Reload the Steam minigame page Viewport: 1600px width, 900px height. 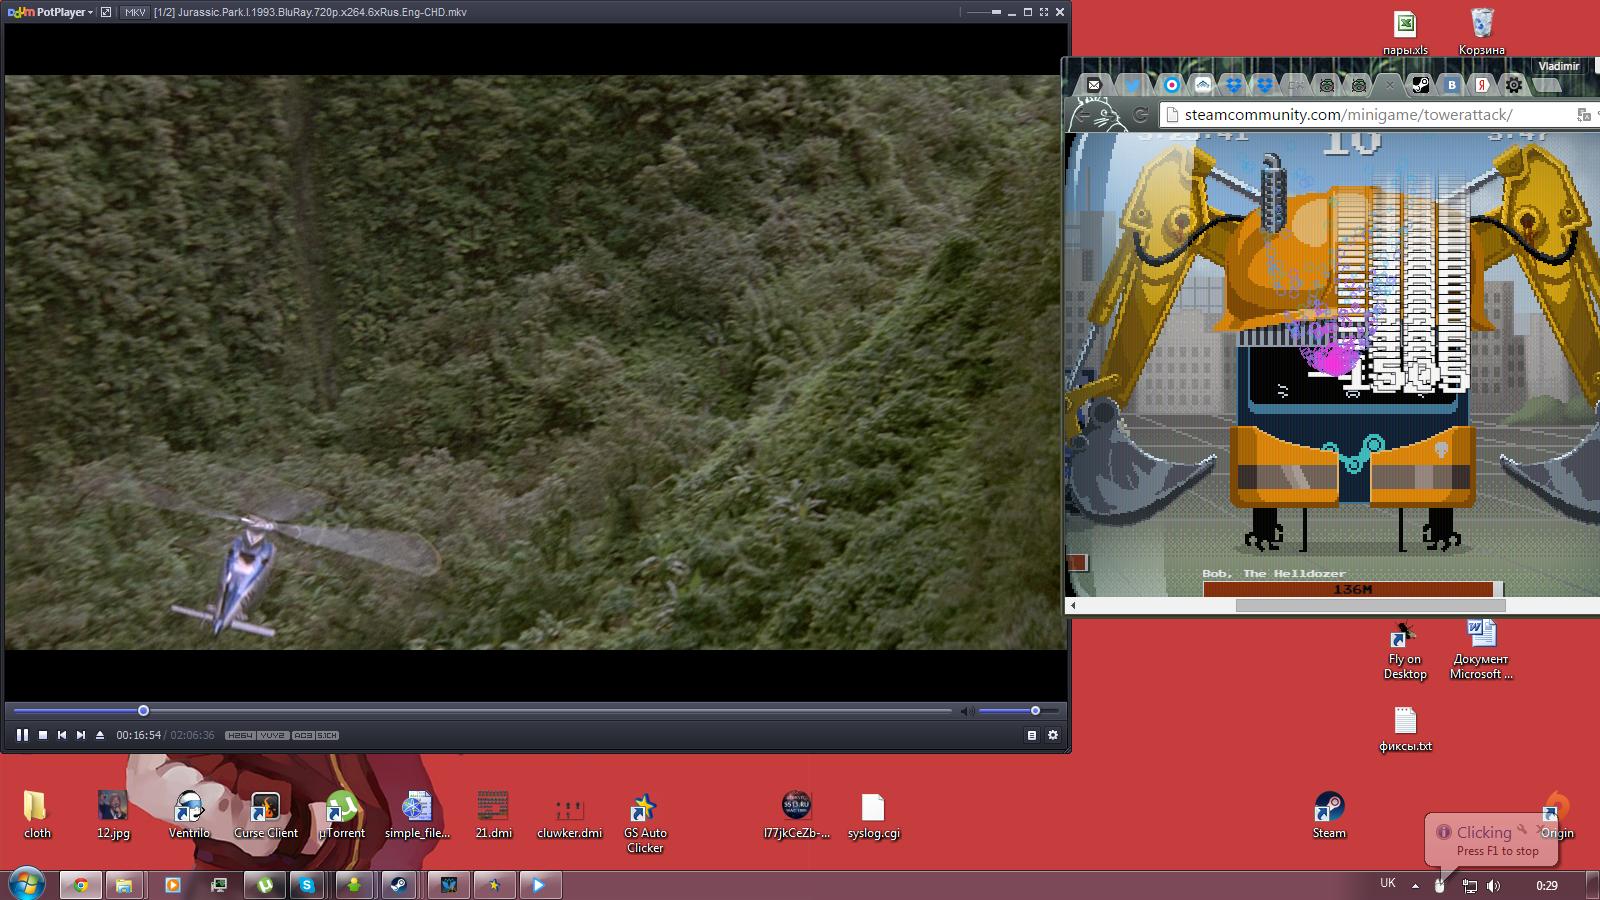pos(1140,115)
